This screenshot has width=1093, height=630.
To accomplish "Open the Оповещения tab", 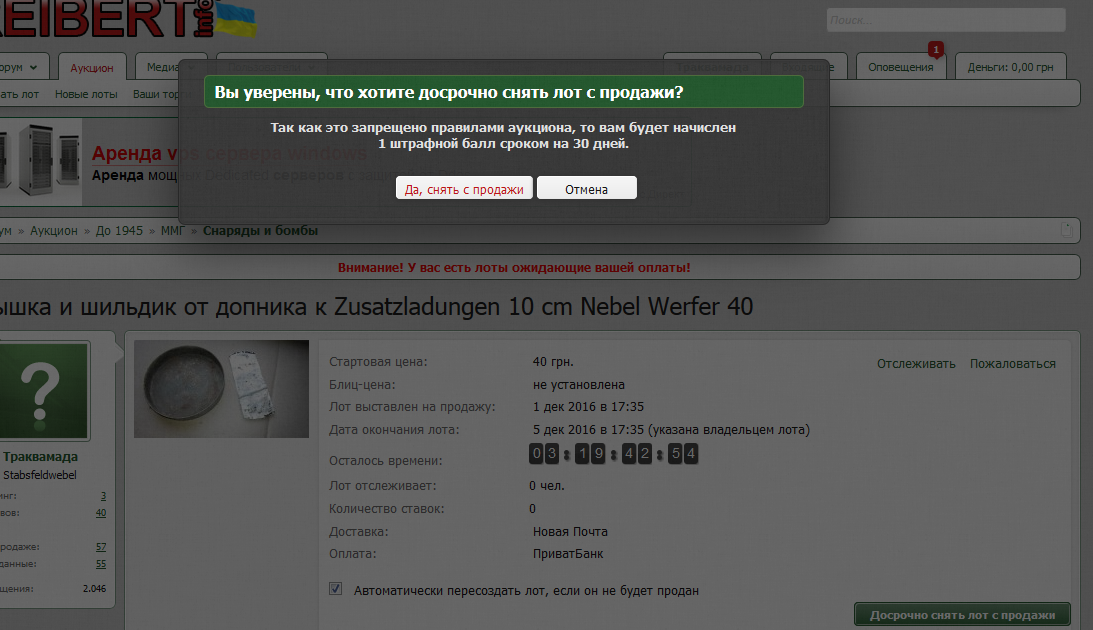I will (901, 67).
